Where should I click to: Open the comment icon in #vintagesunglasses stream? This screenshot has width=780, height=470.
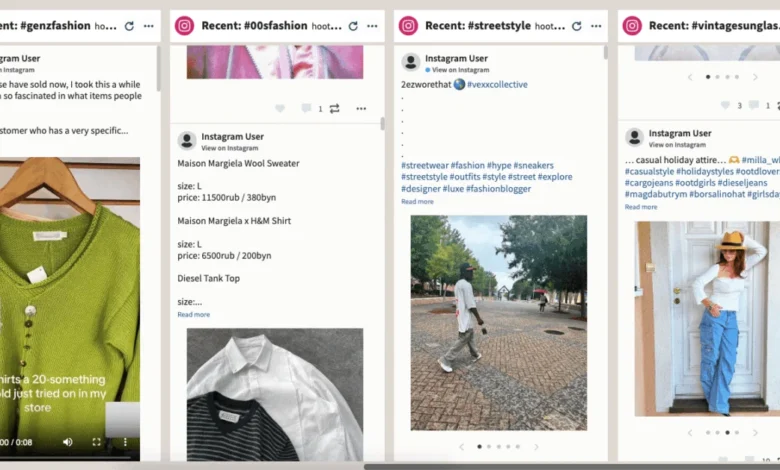pyautogui.click(x=753, y=105)
